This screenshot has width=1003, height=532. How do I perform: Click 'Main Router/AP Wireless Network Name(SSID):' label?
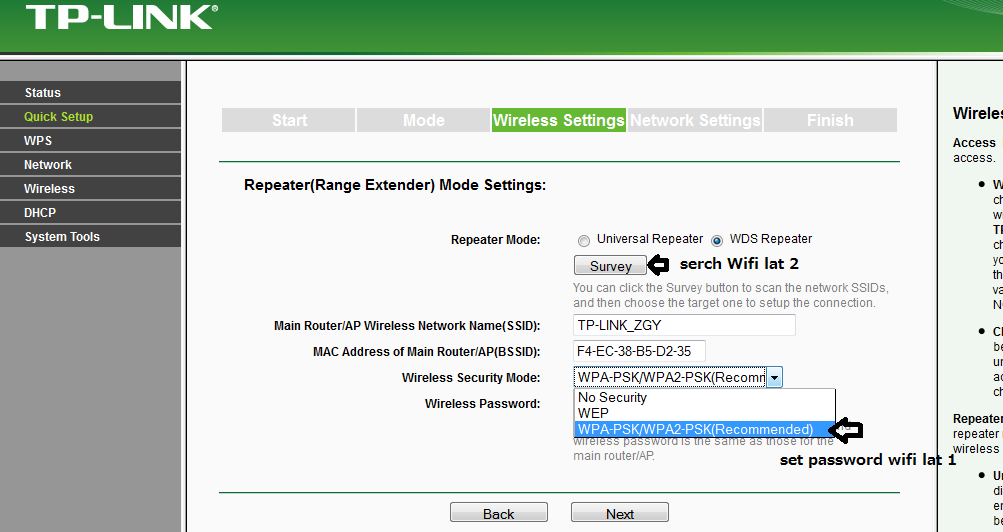coord(407,325)
